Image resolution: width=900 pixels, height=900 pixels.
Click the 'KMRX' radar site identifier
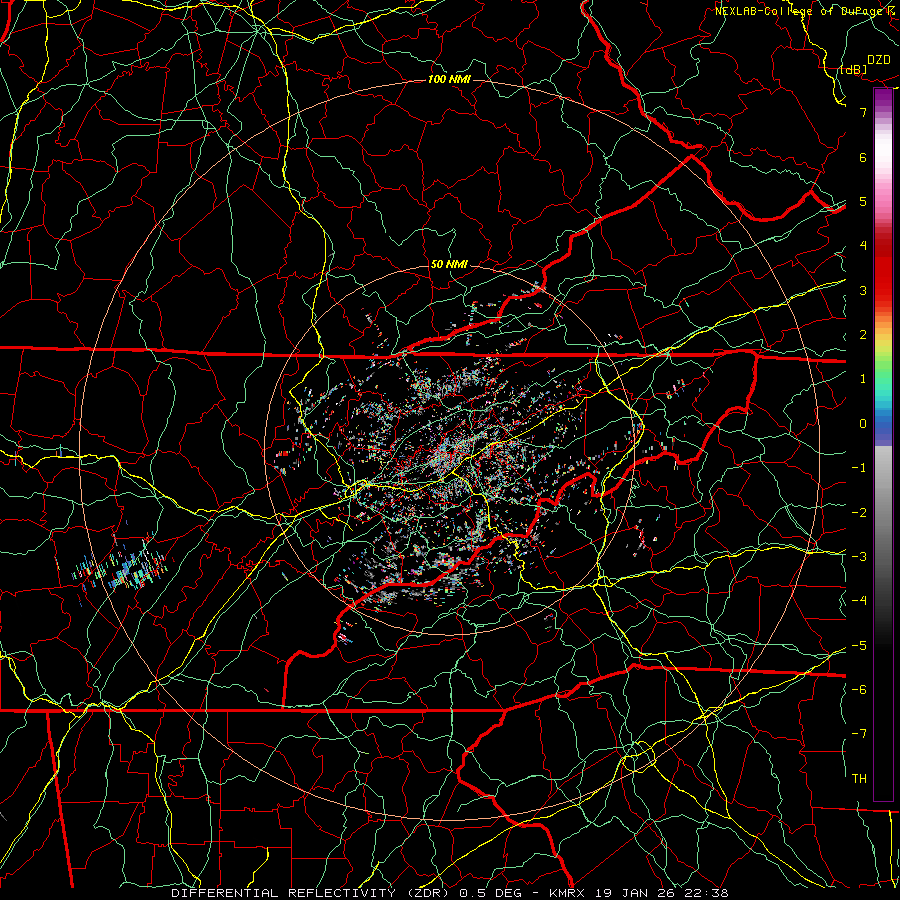(567, 893)
